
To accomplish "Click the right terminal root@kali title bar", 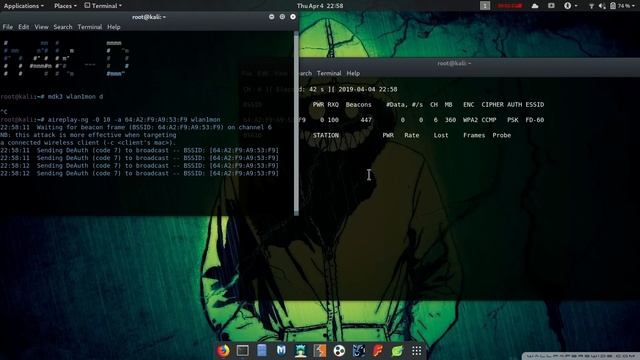I will click(454, 63).
